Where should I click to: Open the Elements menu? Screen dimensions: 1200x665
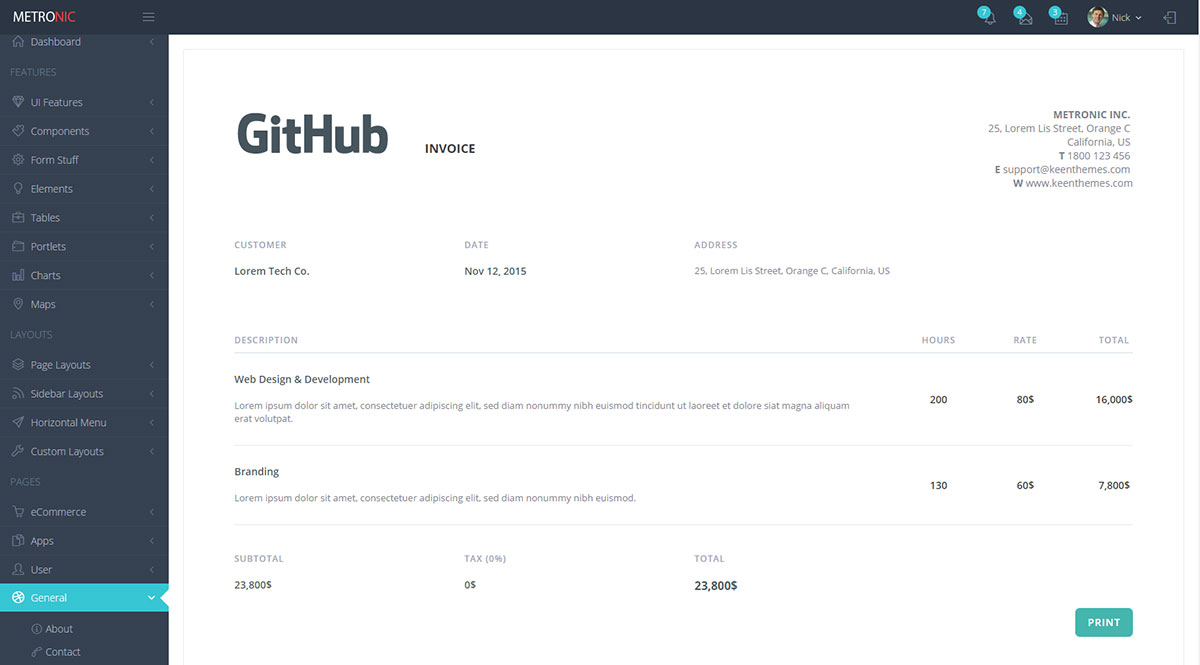[x=84, y=188]
